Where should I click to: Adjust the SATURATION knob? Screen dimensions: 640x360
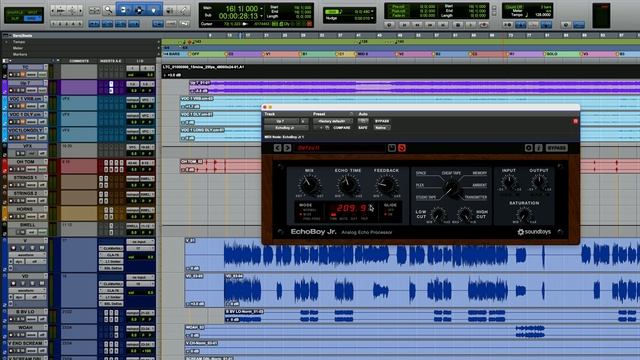pos(524,214)
